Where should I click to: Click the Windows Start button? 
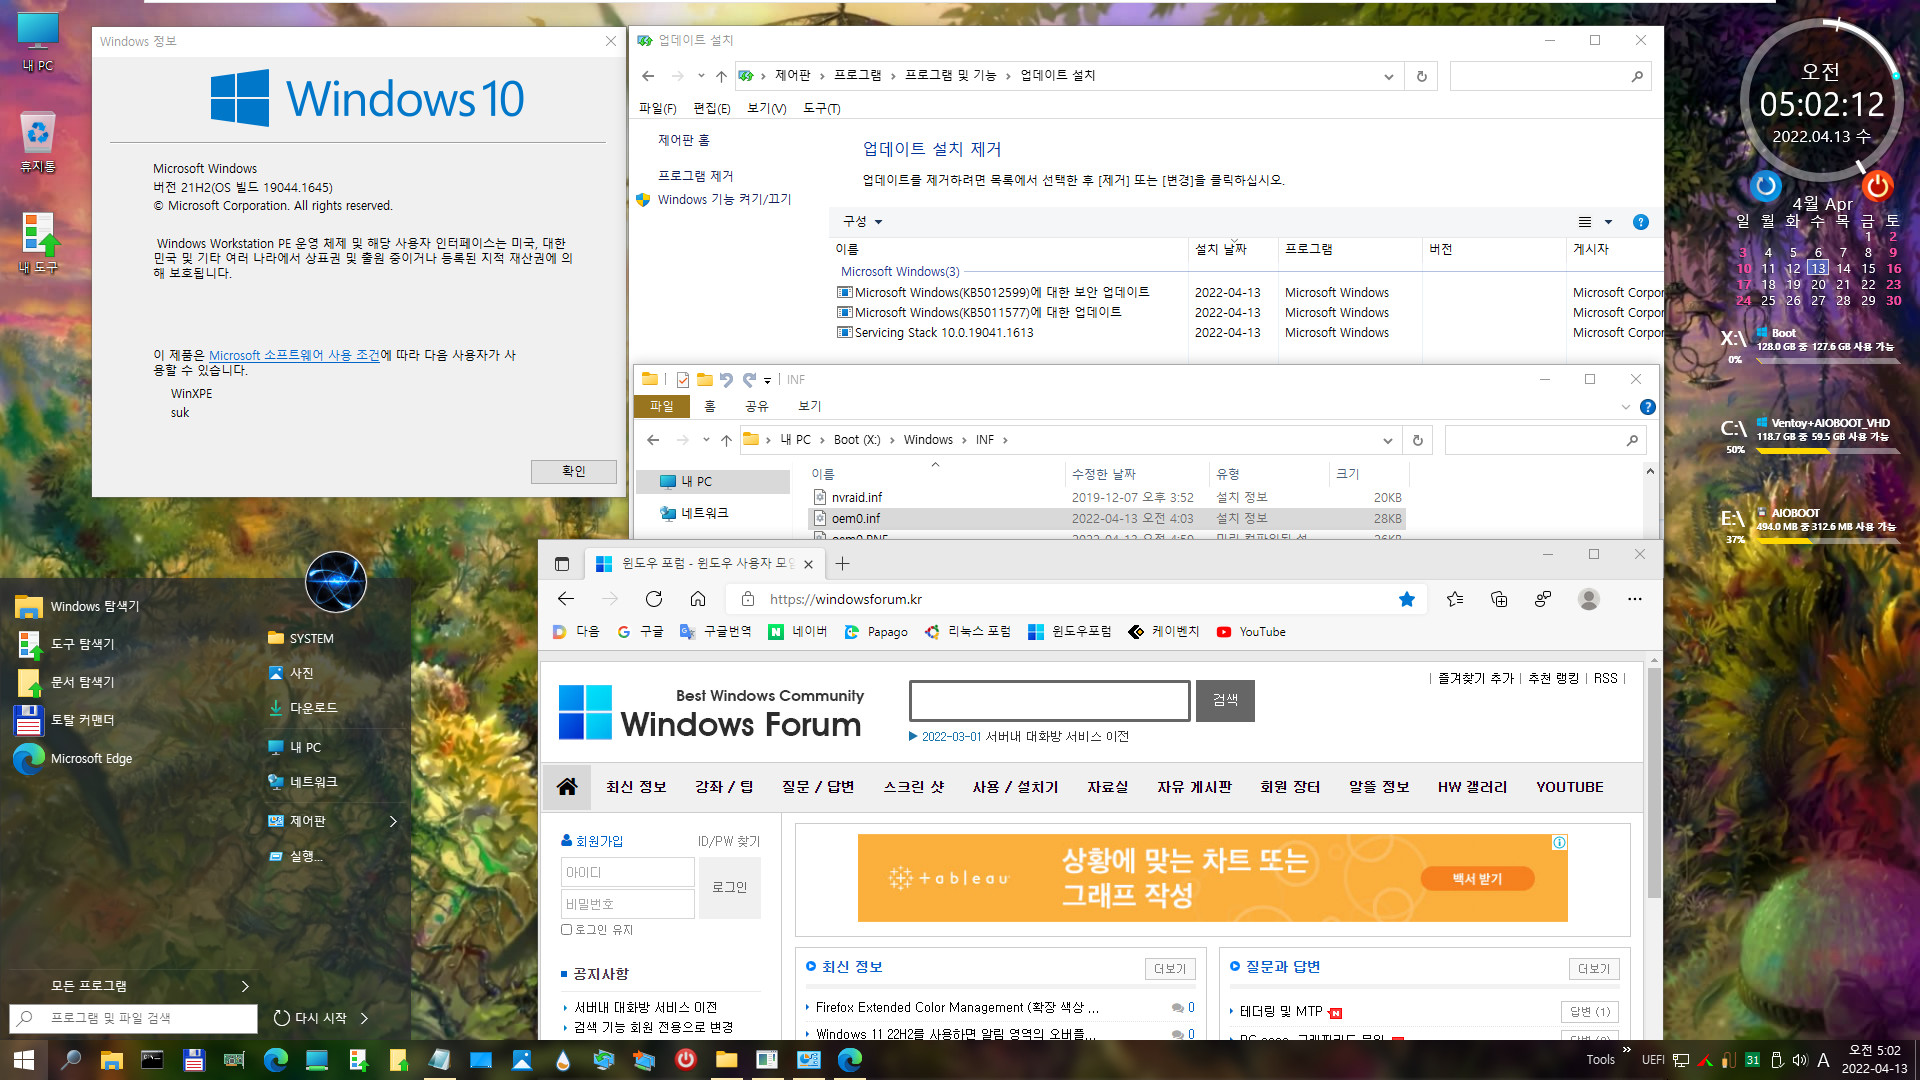pos(24,1060)
